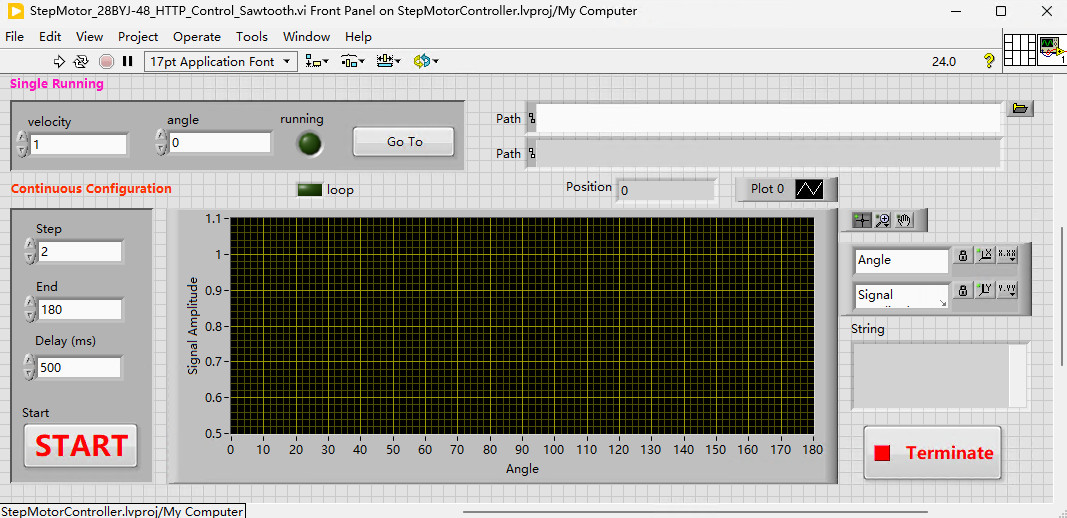Click the Run arrow in the toolbar
Screen dimensions: 1067x518
coord(59,61)
